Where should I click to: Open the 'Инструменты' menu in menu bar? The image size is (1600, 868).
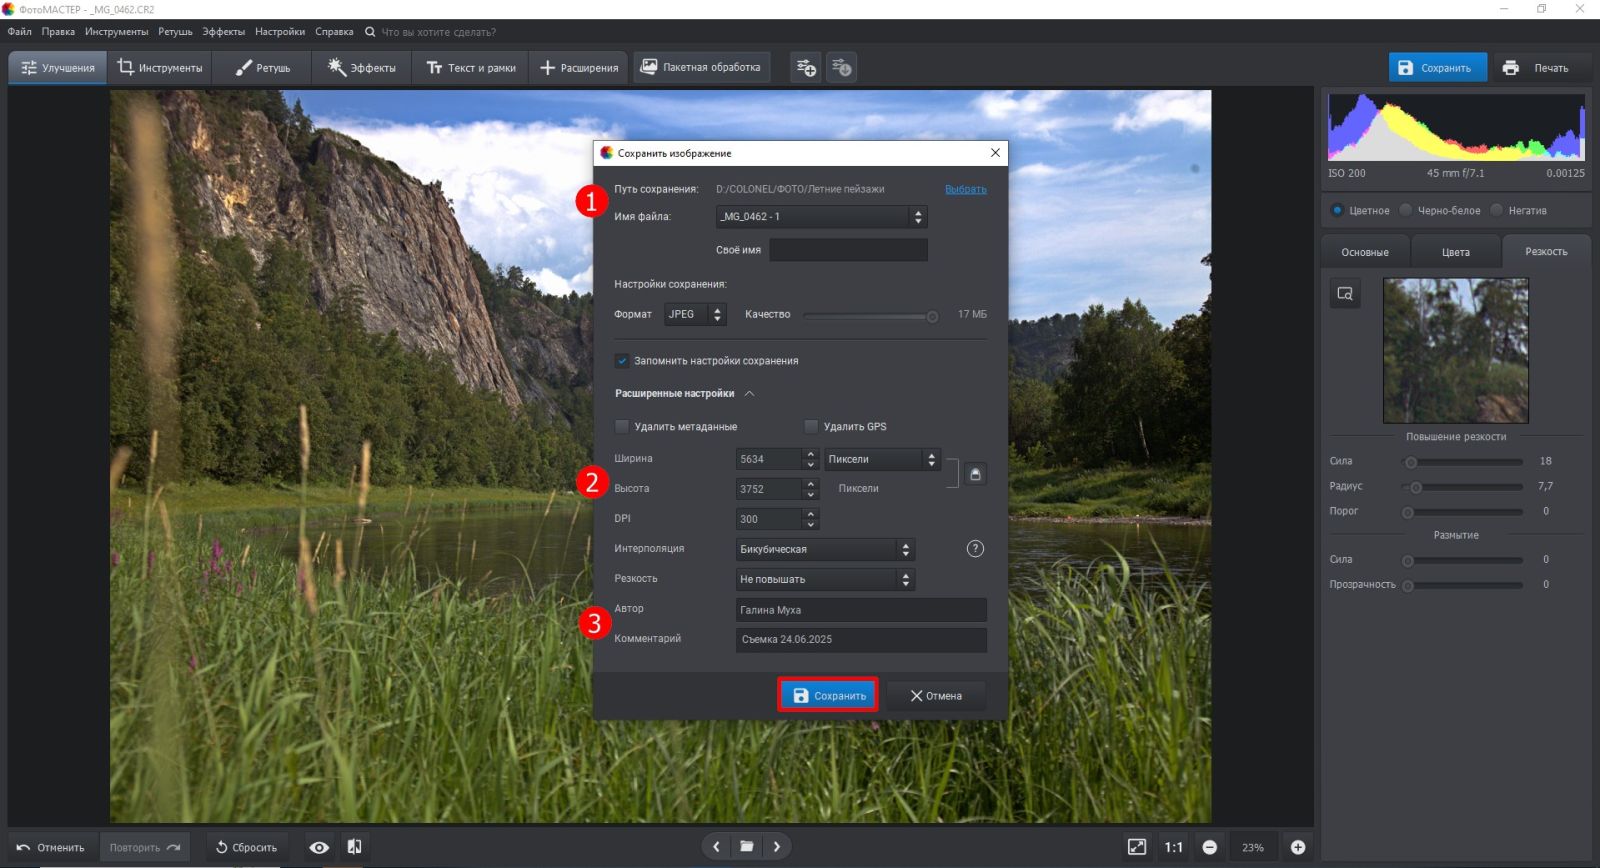[x=116, y=32]
